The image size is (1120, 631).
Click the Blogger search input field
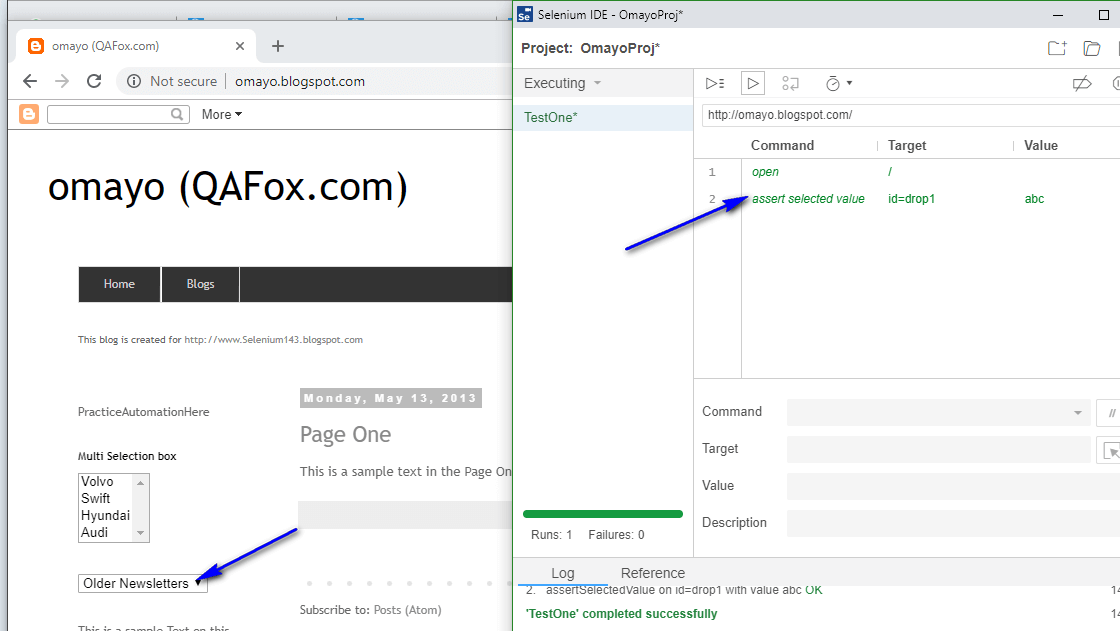point(109,114)
